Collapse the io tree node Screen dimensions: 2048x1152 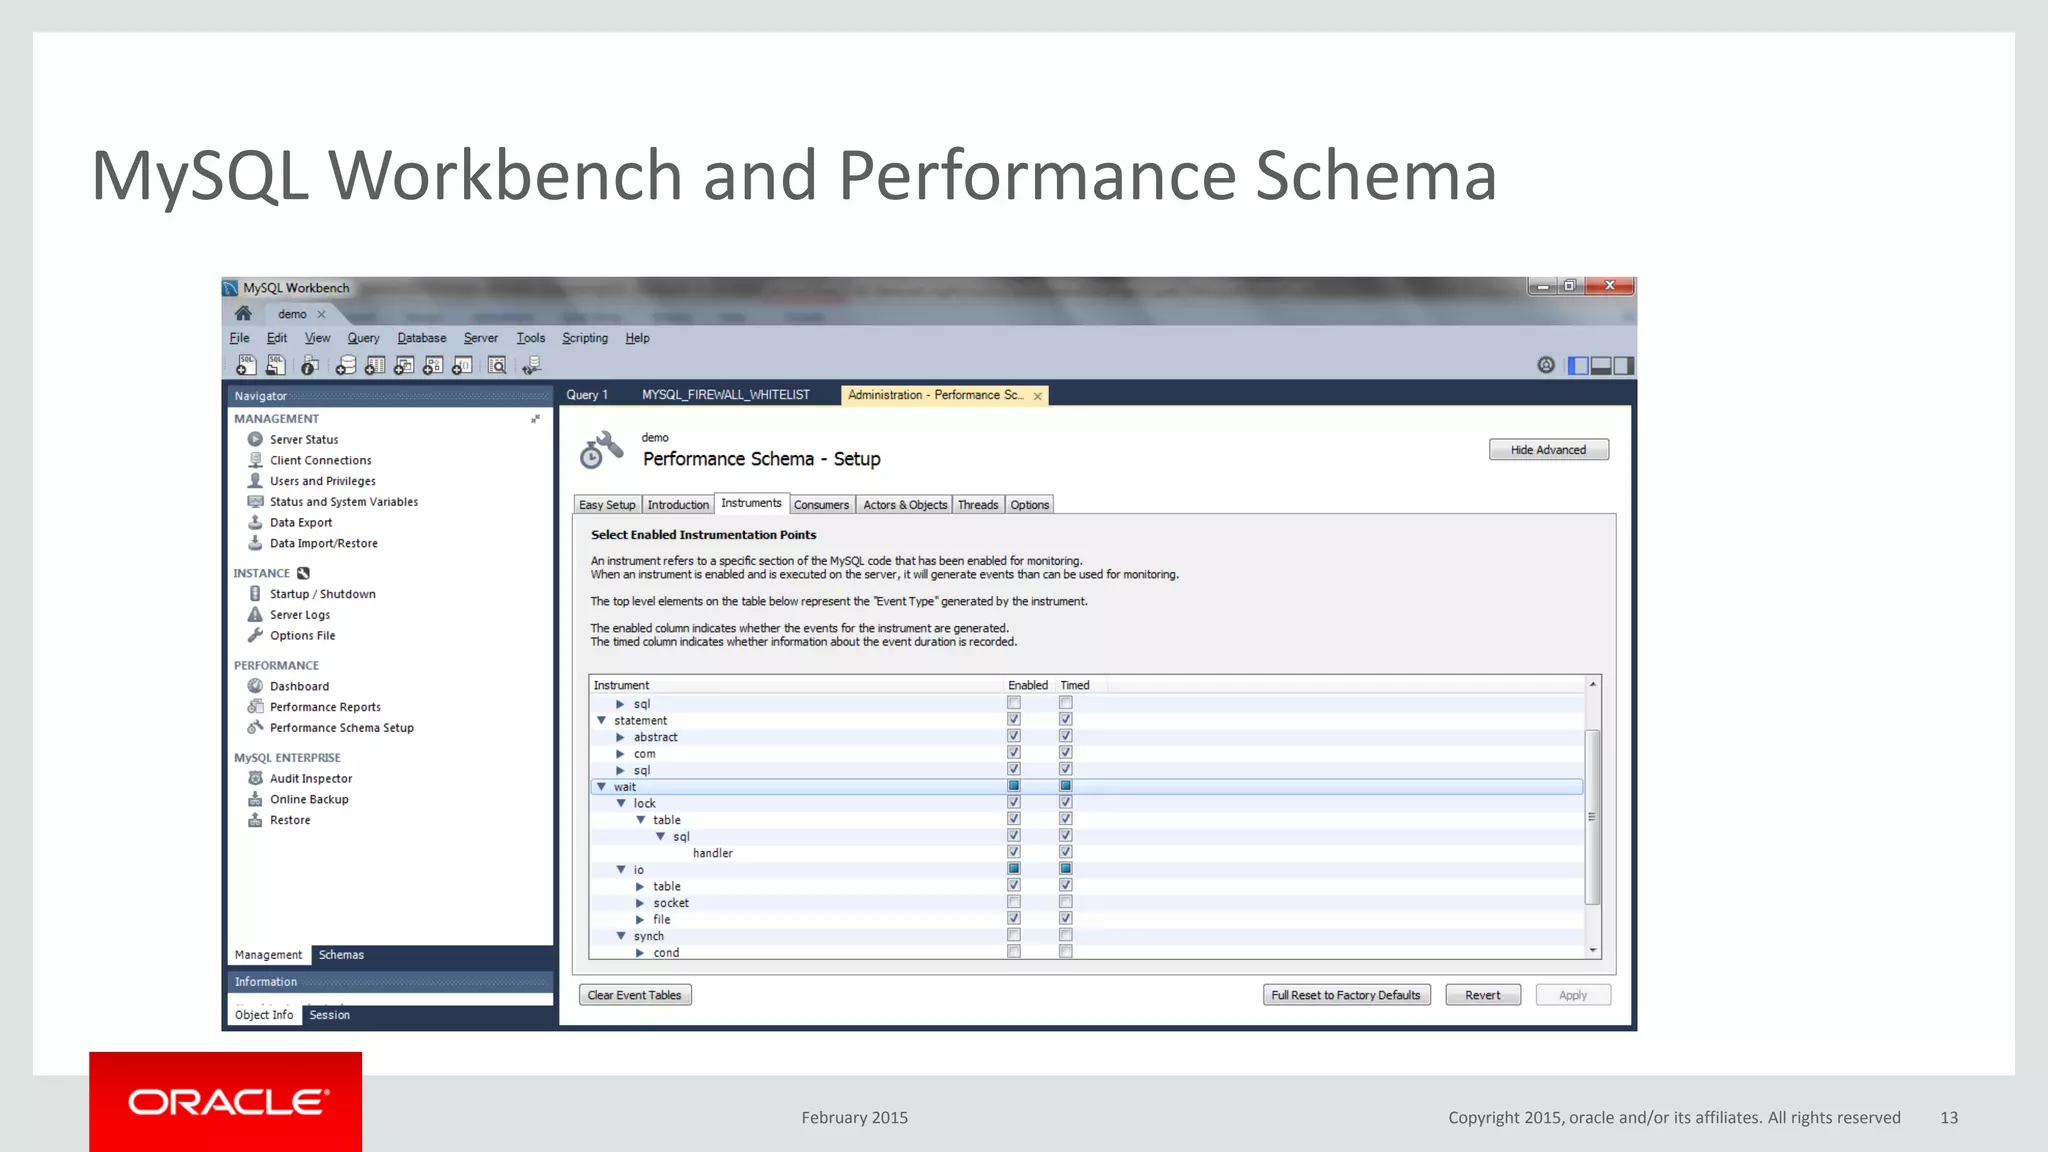click(x=621, y=870)
